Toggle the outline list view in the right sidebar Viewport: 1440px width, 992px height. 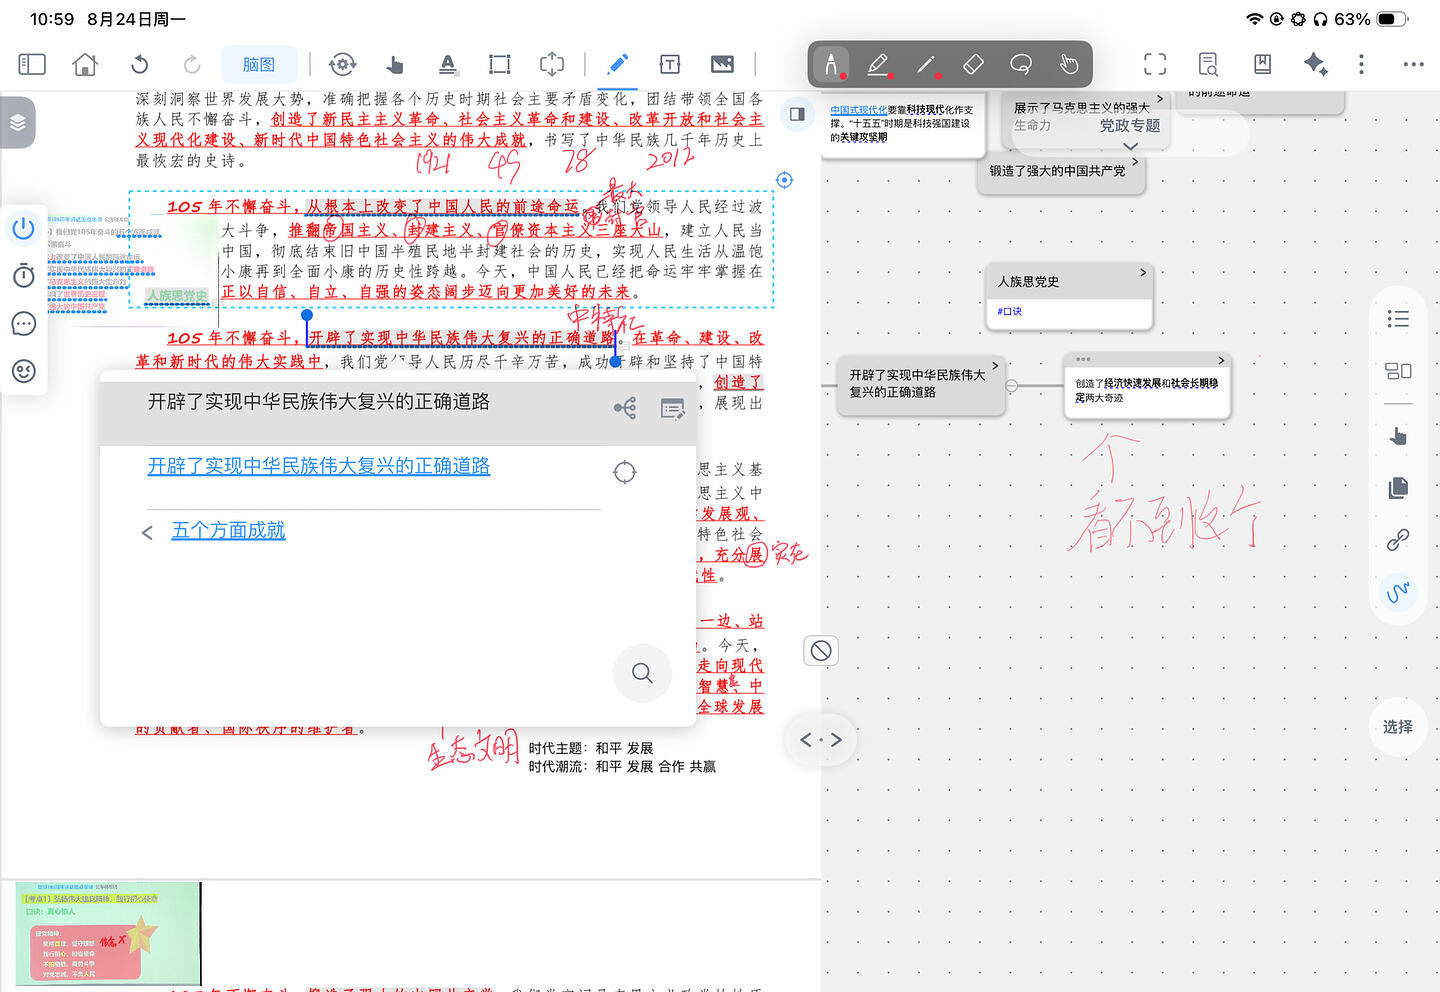point(1398,319)
